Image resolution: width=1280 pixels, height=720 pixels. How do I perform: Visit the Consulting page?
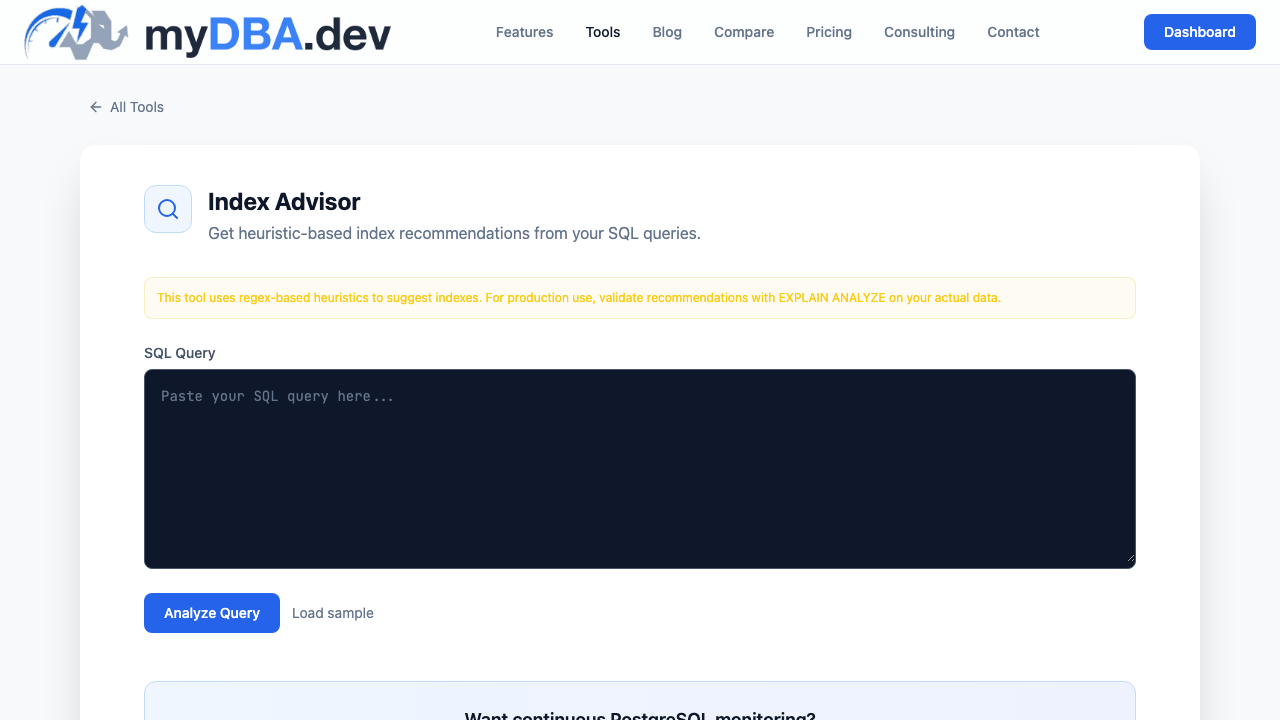point(919,32)
